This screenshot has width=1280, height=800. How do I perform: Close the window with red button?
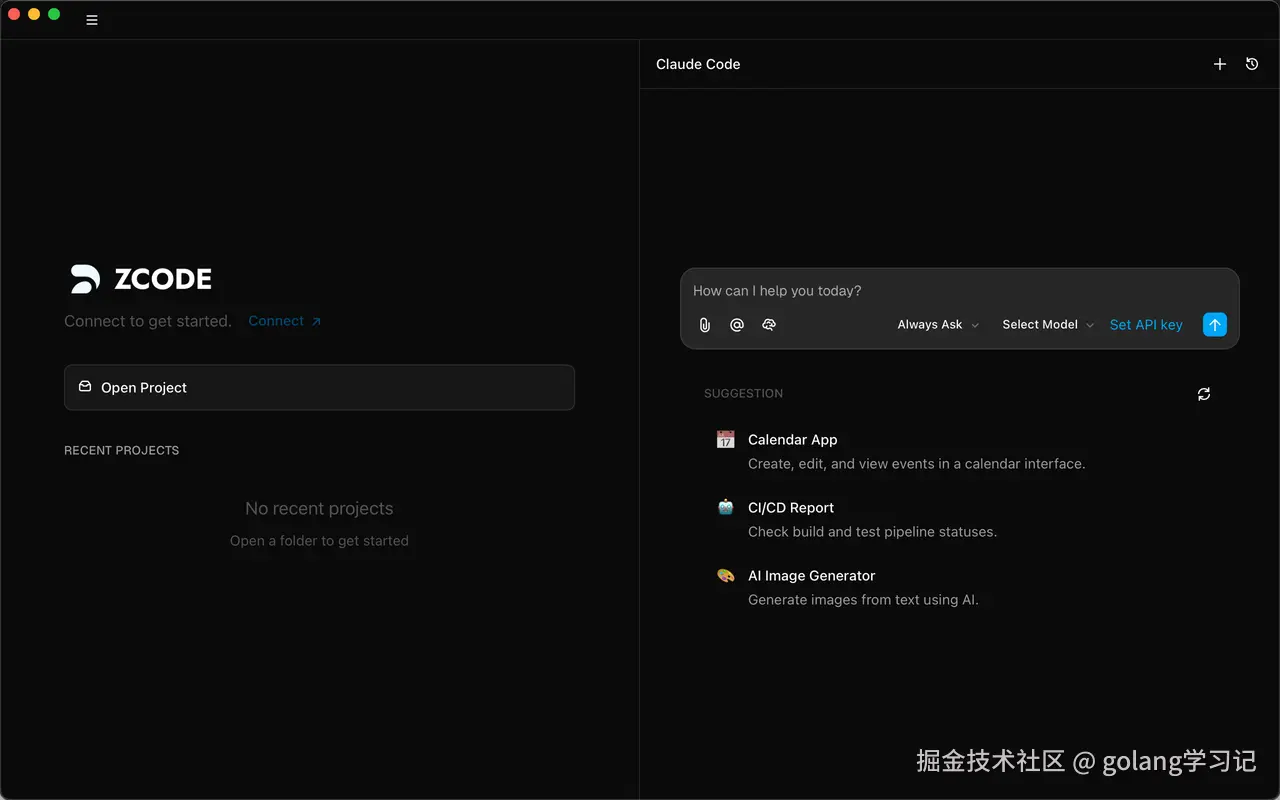(x=14, y=14)
